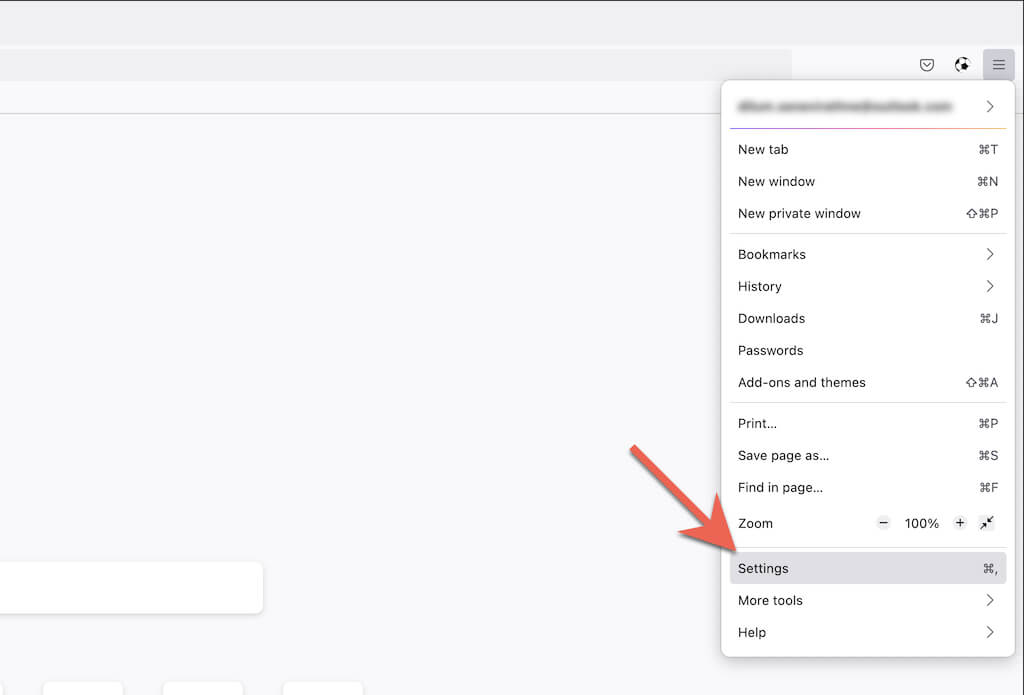The height and width of the screenshot is (695, 1024).
Task: Reset zoom by clicking 100%
Action: click(921, 523)
